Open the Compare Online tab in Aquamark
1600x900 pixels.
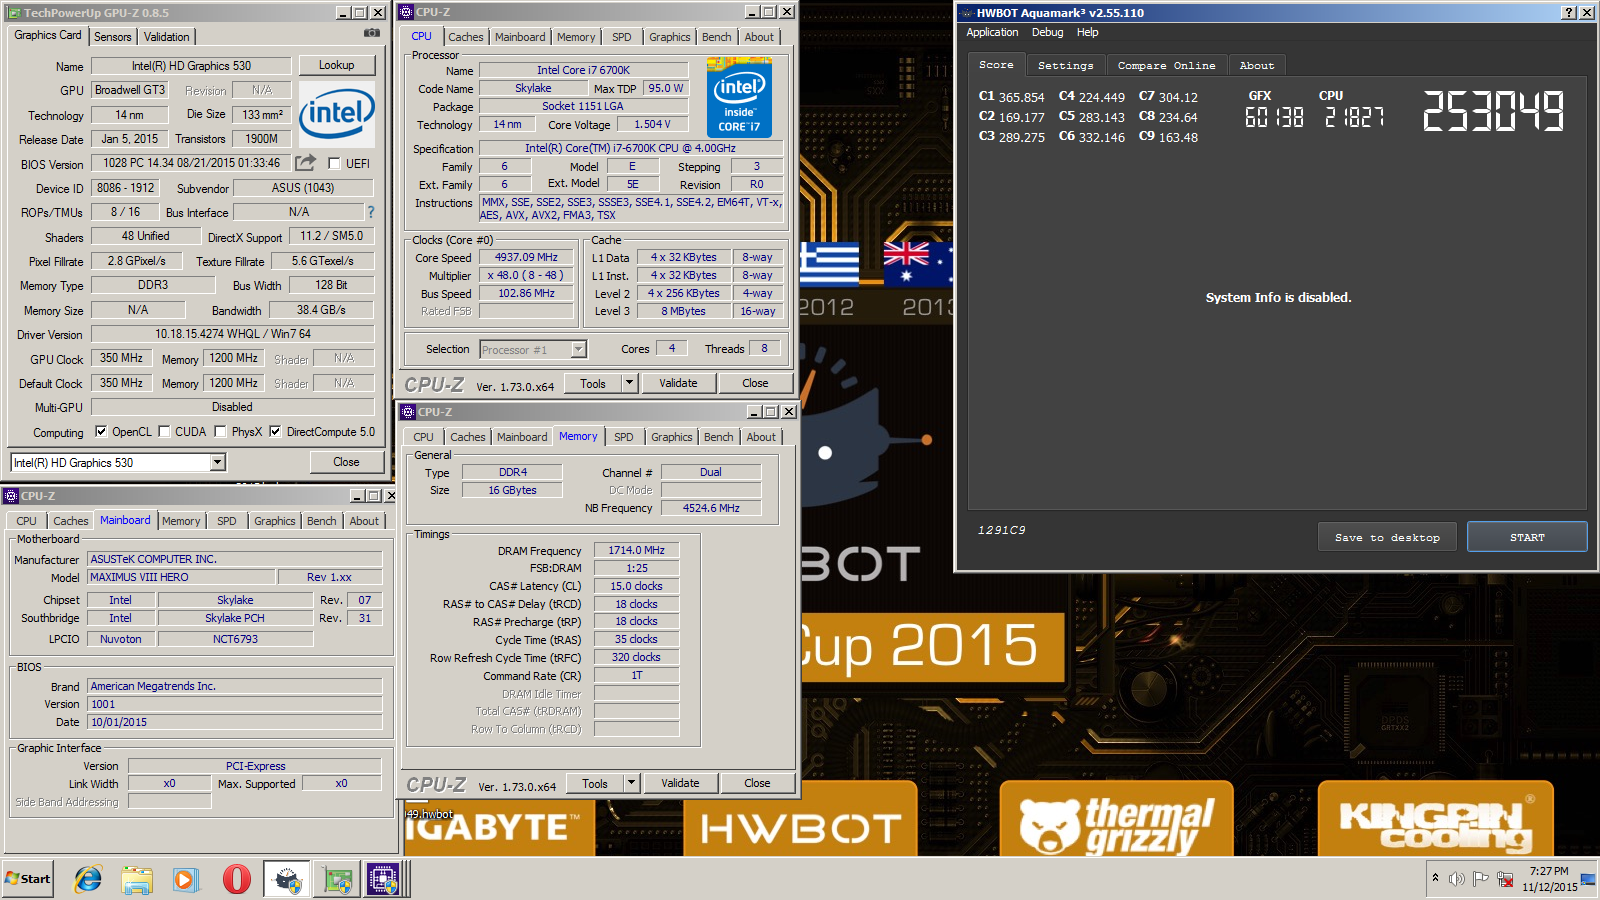(1167, 66)
